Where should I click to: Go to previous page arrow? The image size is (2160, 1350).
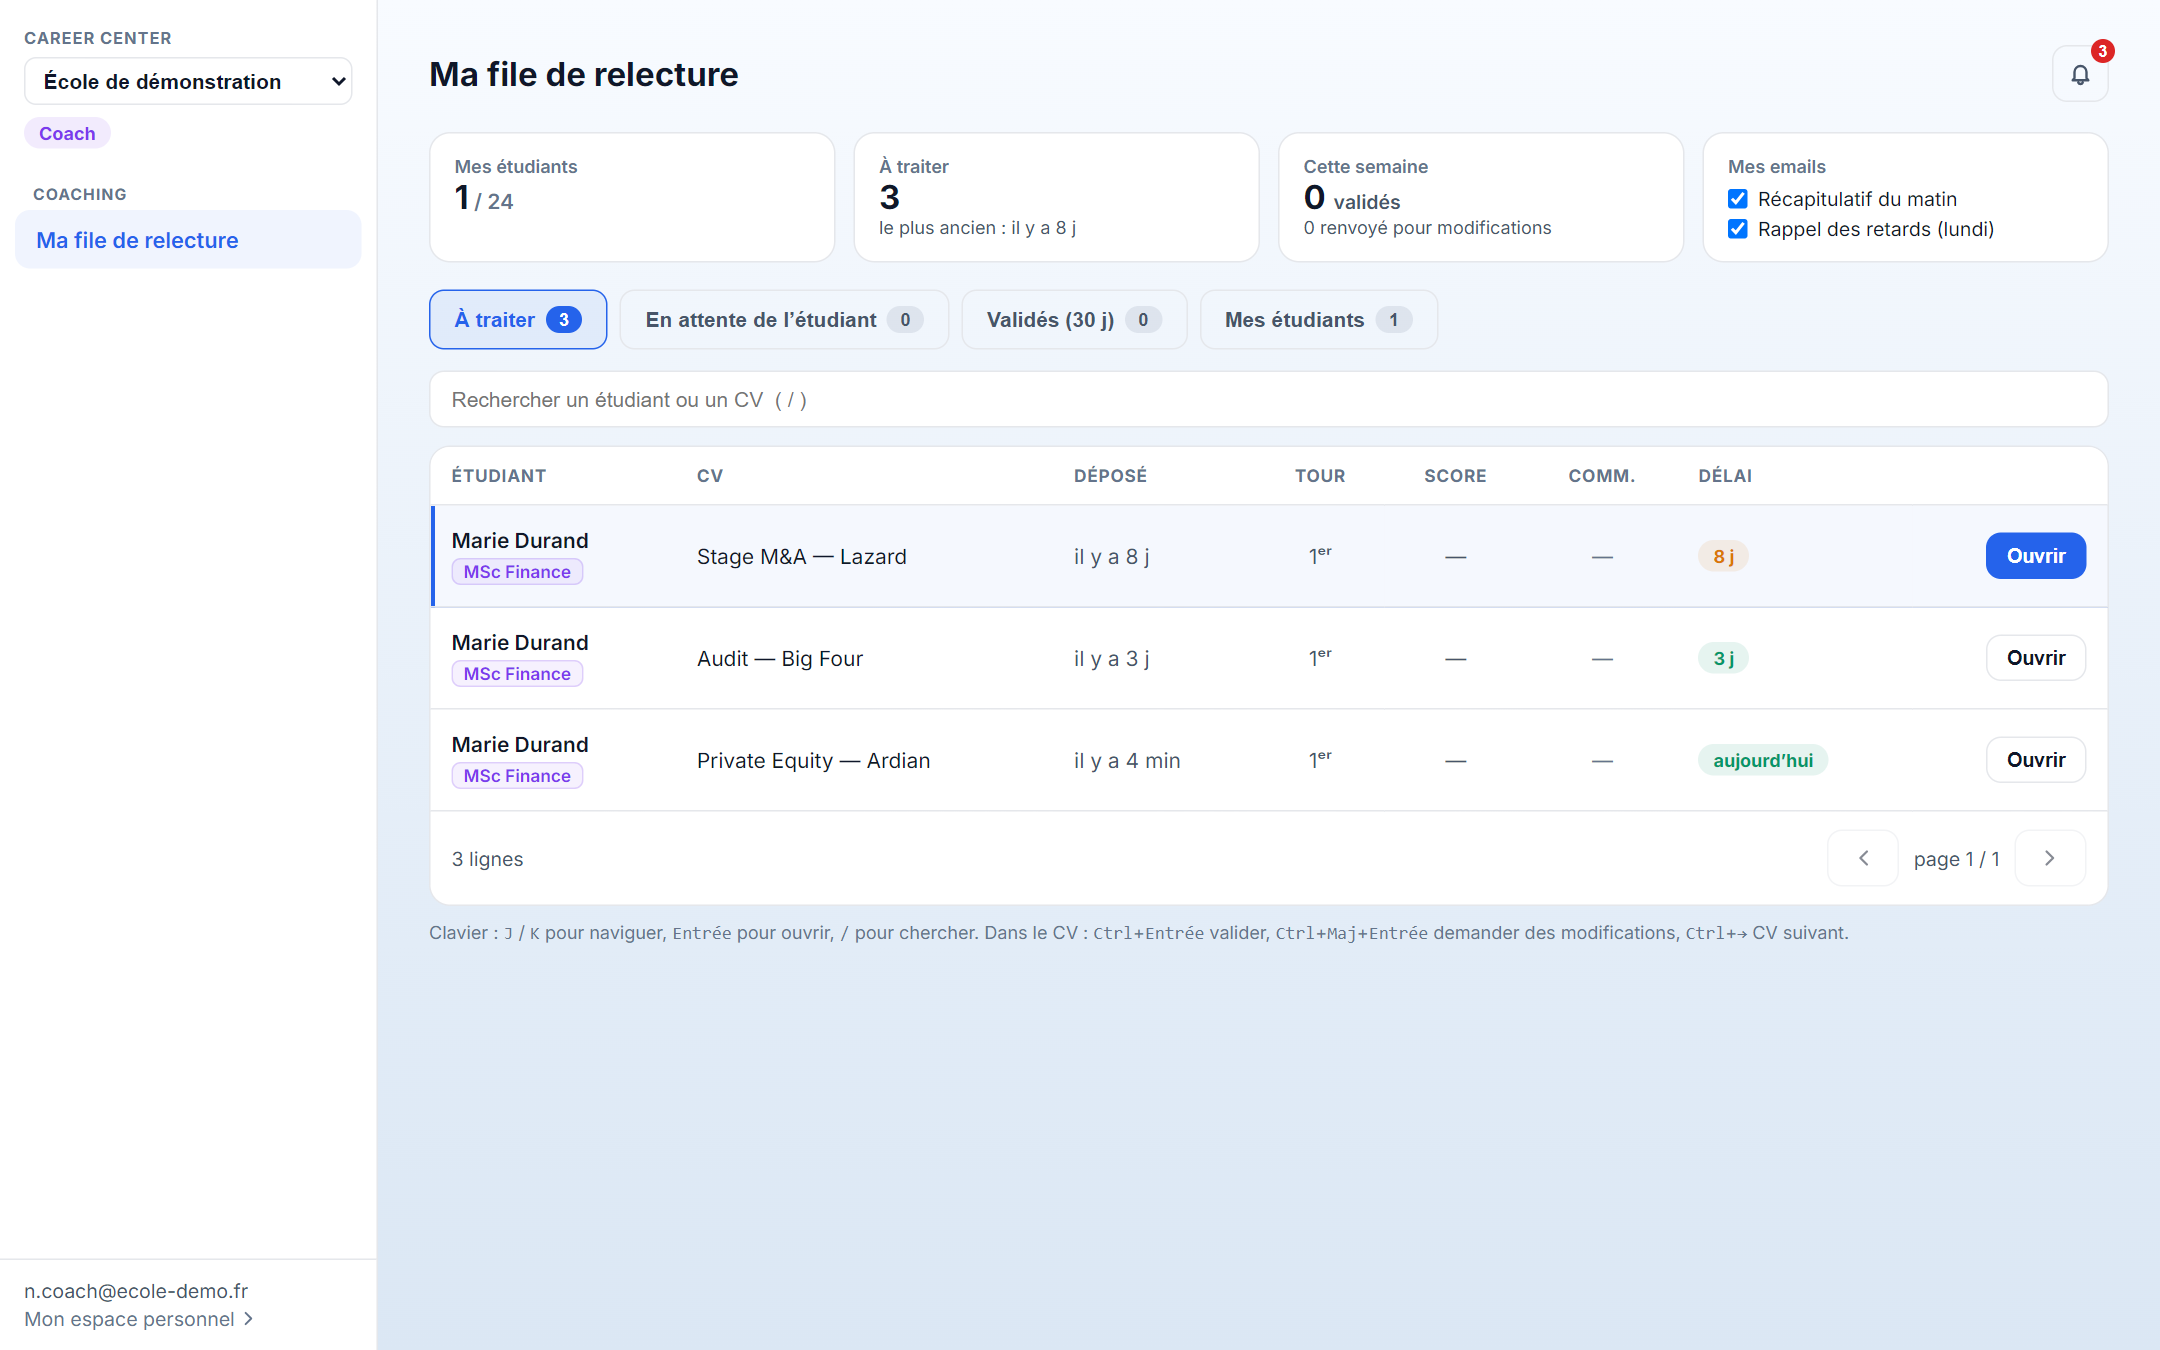tap(1863, 858)
